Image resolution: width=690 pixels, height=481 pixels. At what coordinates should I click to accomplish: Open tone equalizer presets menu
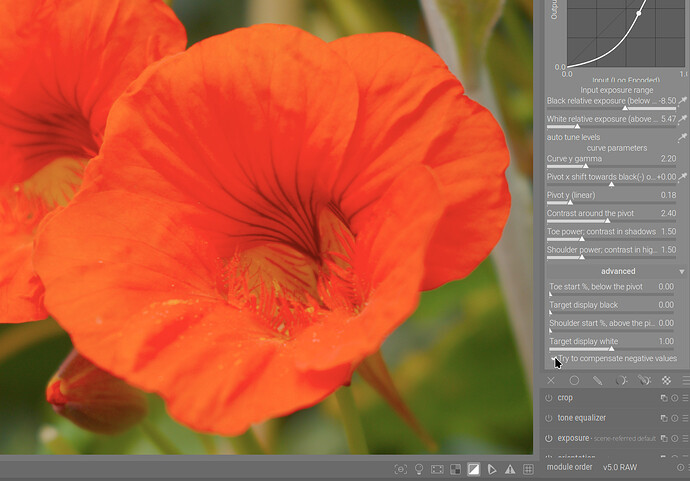686,418
